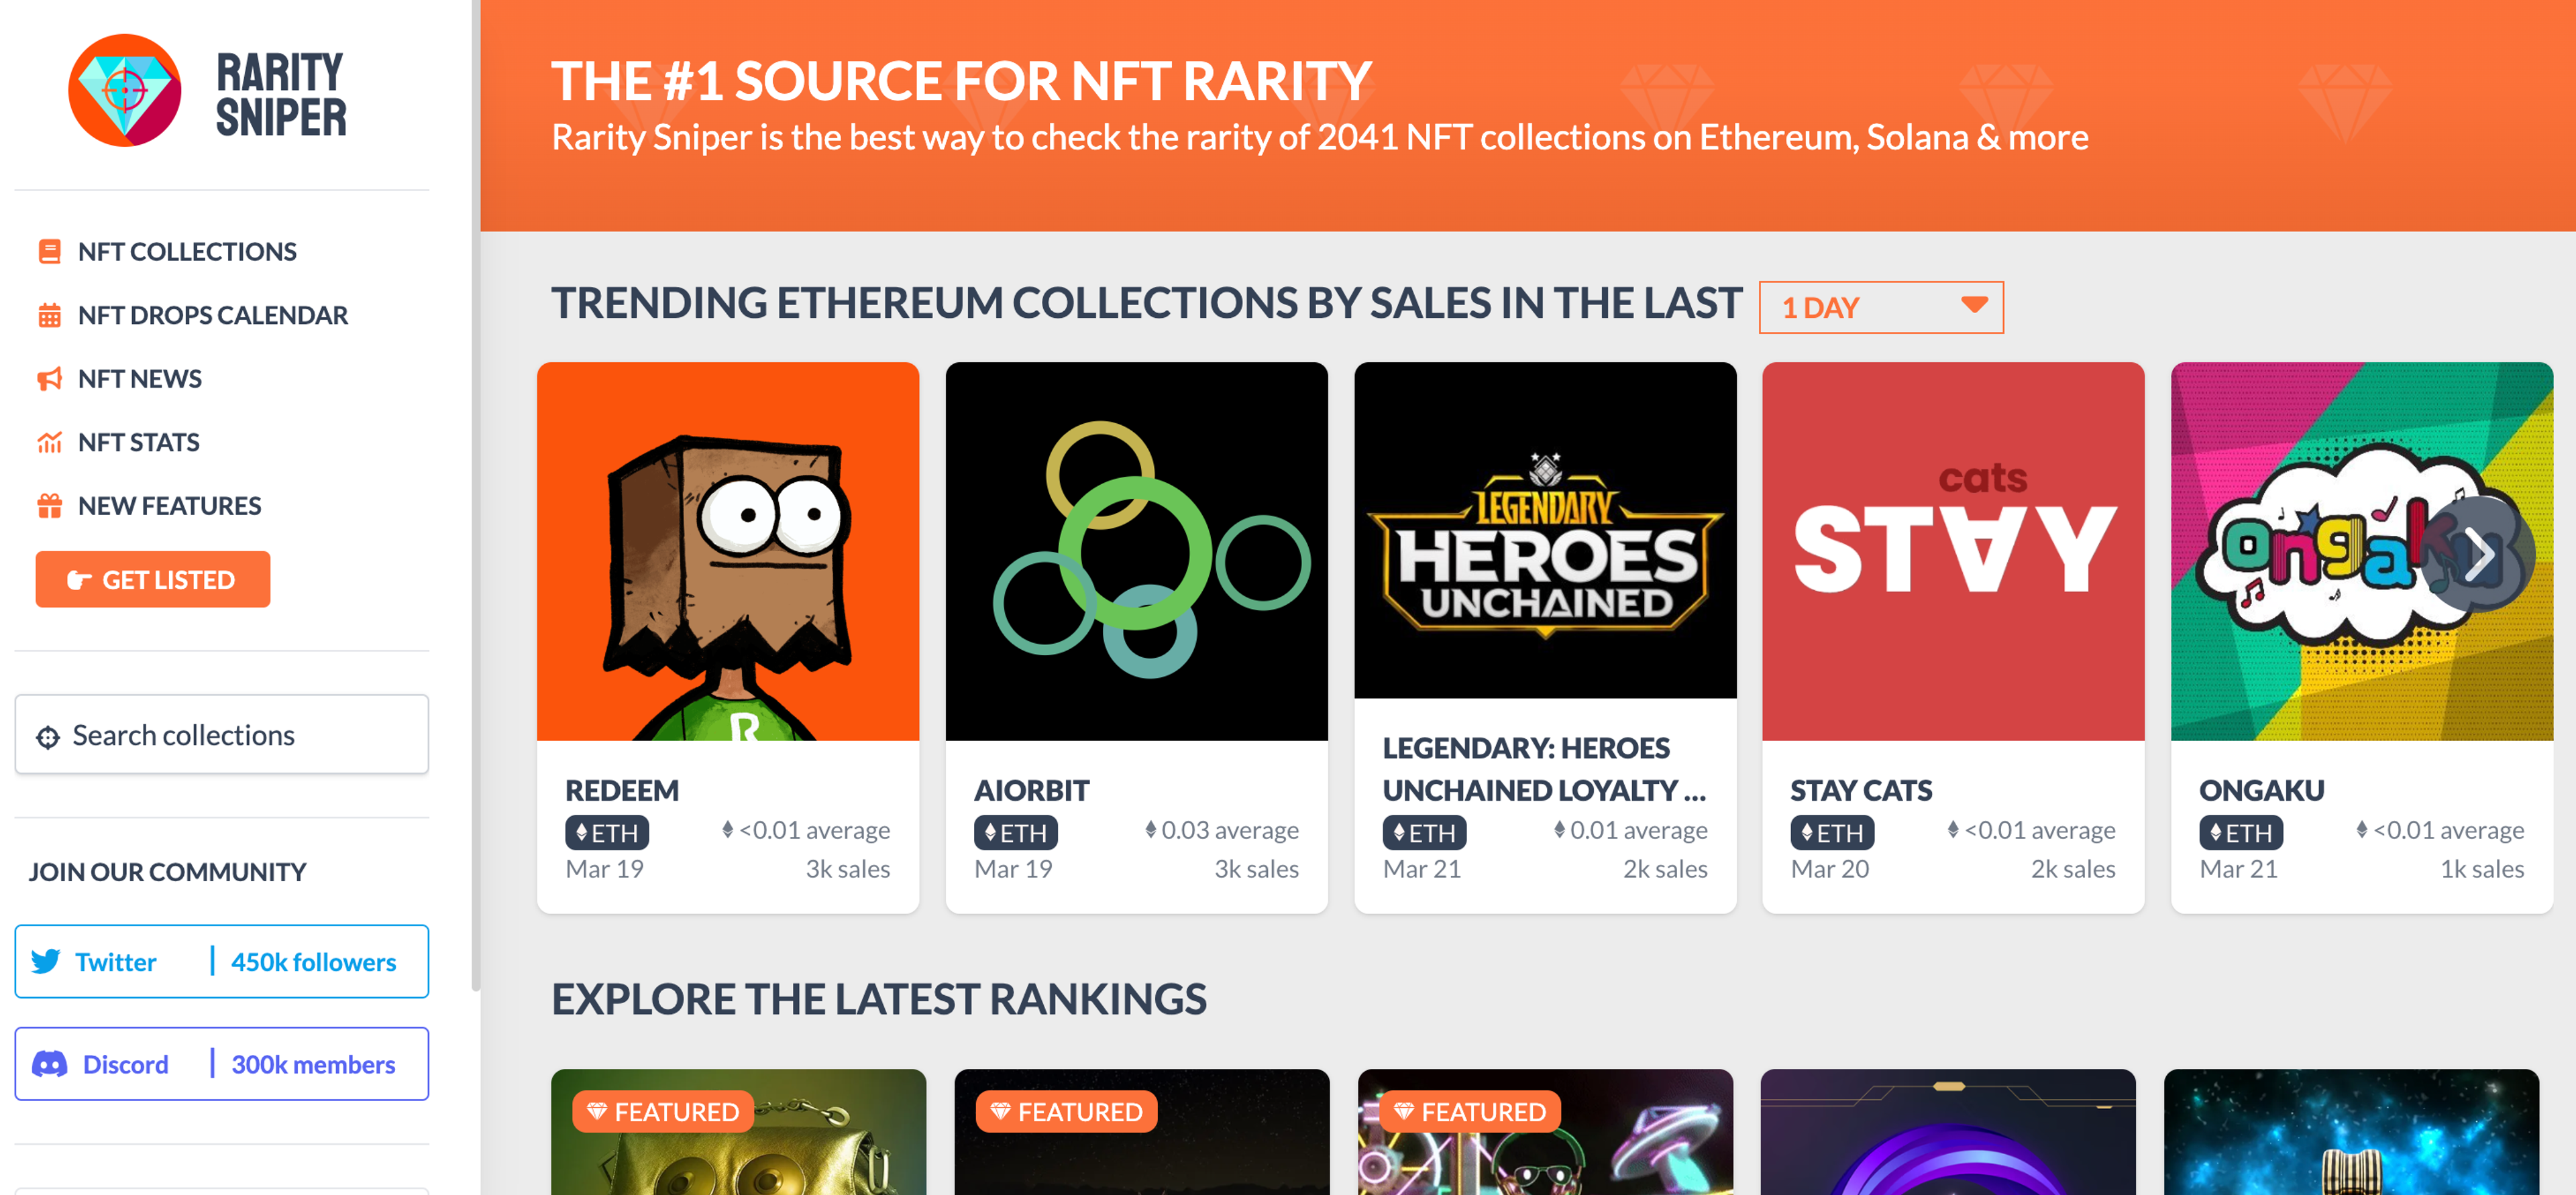This screenshot has width=2576, height=1195.
Task: Click the ETH badge on Stay Cats card
Action: [x=1832, y=832]
